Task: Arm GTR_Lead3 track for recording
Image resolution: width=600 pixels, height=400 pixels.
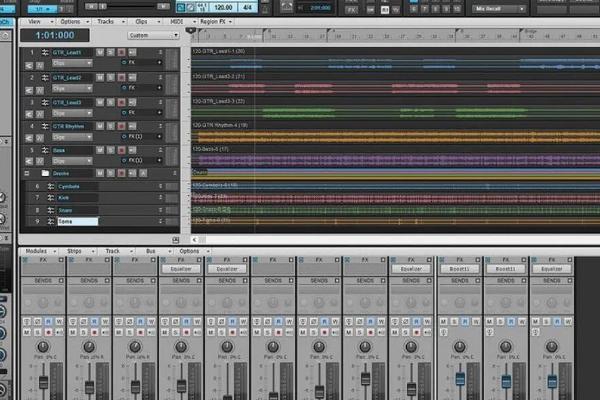Action: (x=121, y=102)
